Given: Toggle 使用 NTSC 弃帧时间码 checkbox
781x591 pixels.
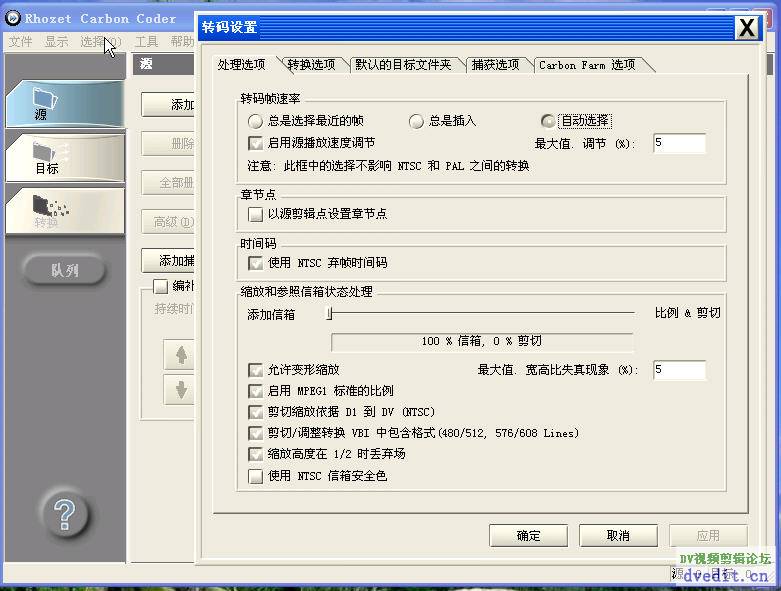Looking at the screenshot, I should pos(256,263).
